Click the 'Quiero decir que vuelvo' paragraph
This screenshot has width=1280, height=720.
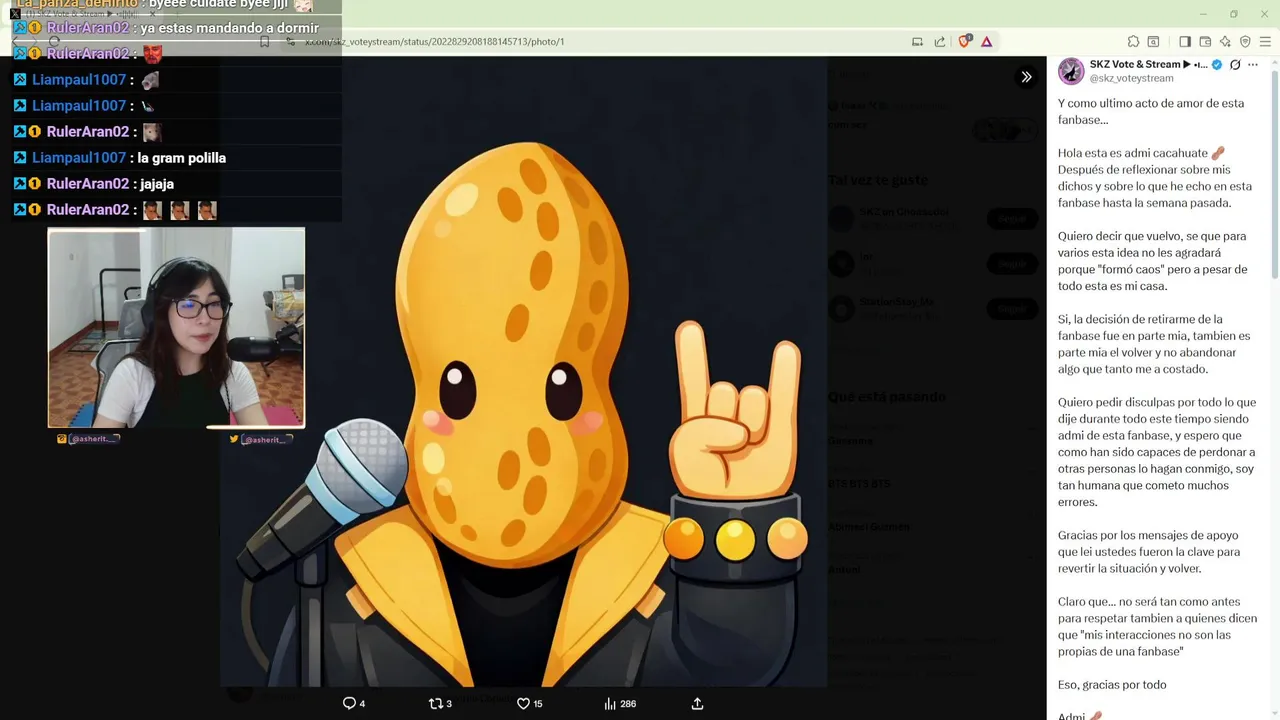pos(1153,261)
